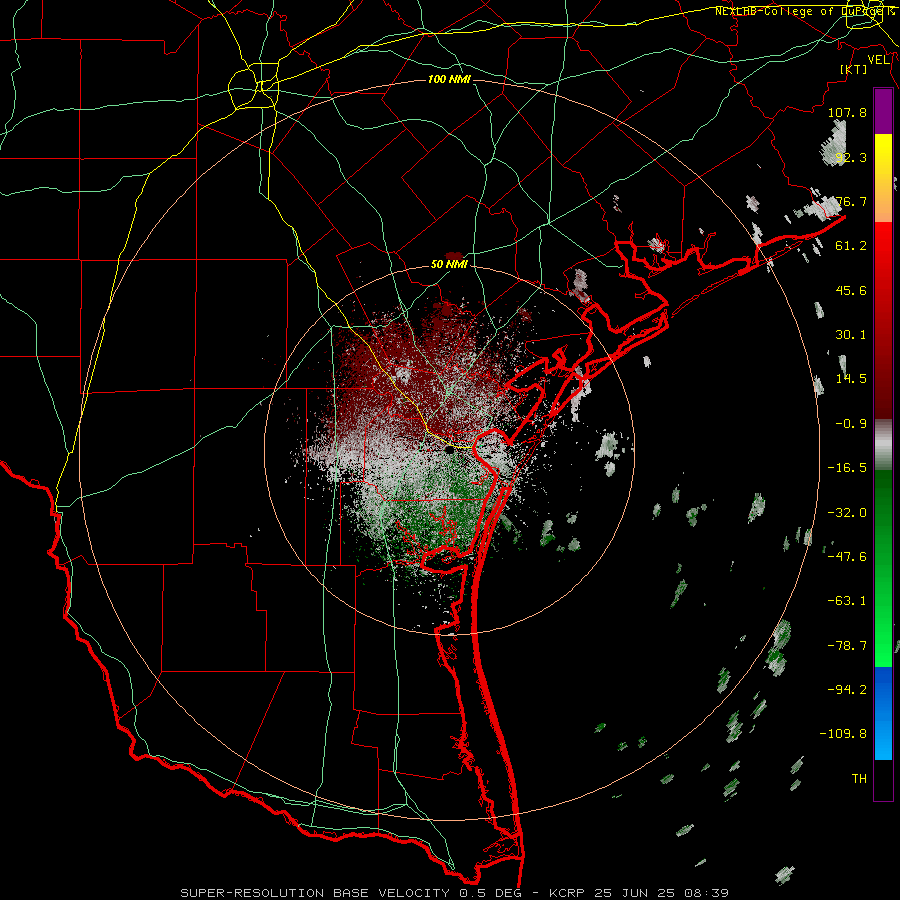Viewport: 900px width, 900px height.
Task: Click the purple segment of the color bar
Action: 883,111
